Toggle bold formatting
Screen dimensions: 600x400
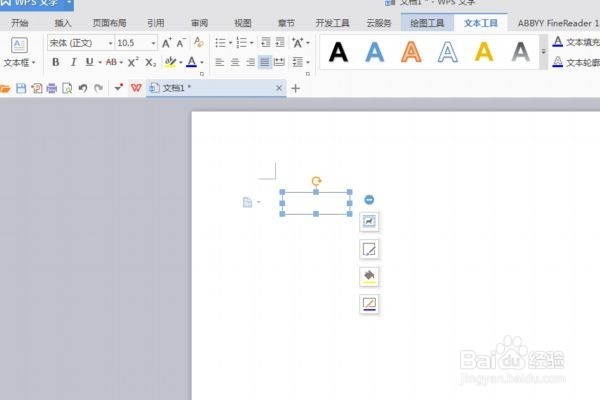pyautogui.click(x=55, y=62)
